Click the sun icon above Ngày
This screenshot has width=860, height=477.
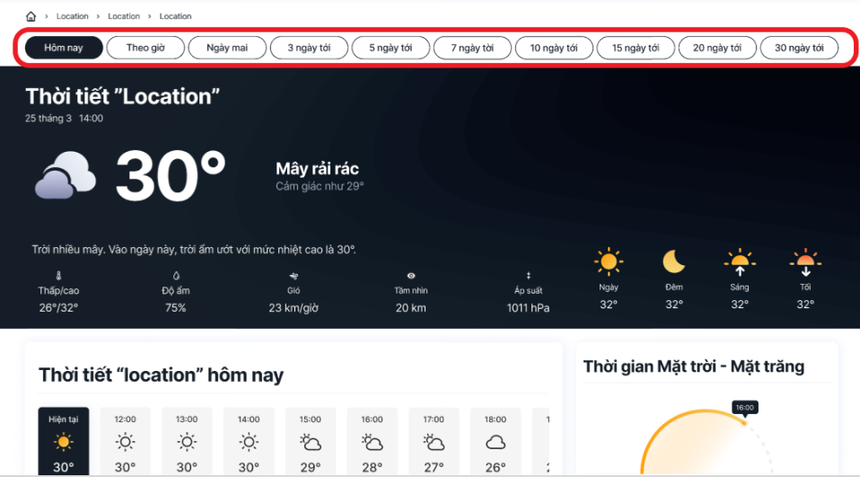tap(608, 262)
